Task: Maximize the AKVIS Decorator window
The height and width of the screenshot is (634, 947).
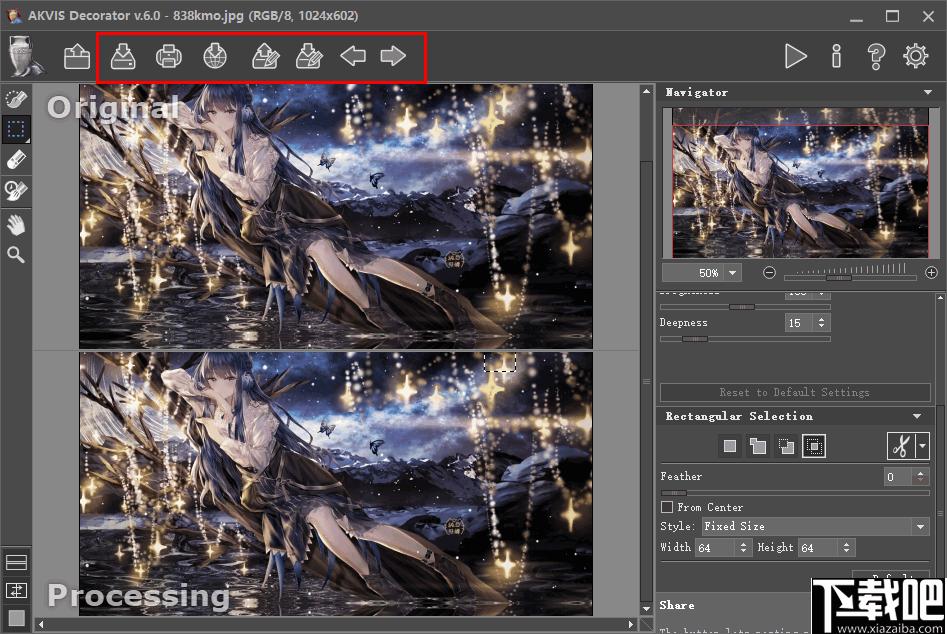Action: click(x=893, y=16)
